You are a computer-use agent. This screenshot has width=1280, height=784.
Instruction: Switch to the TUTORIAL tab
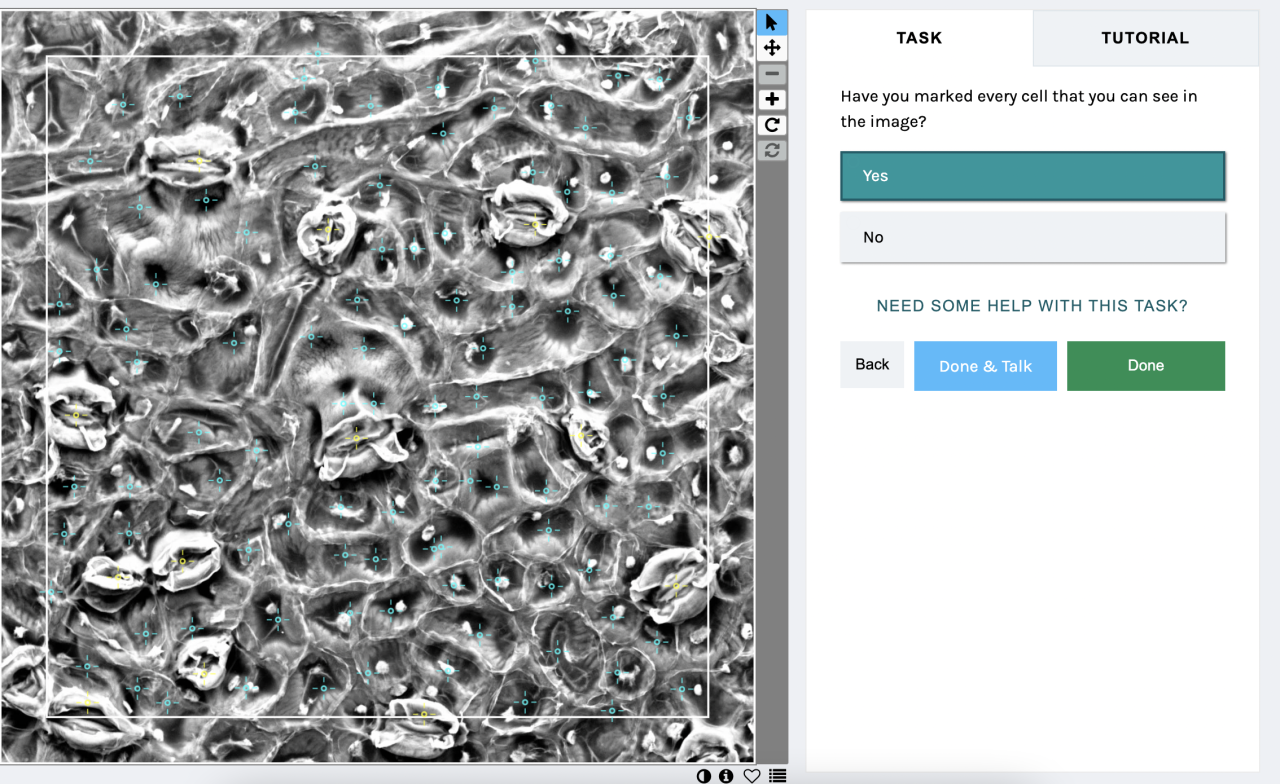(x=1145, y=38)
